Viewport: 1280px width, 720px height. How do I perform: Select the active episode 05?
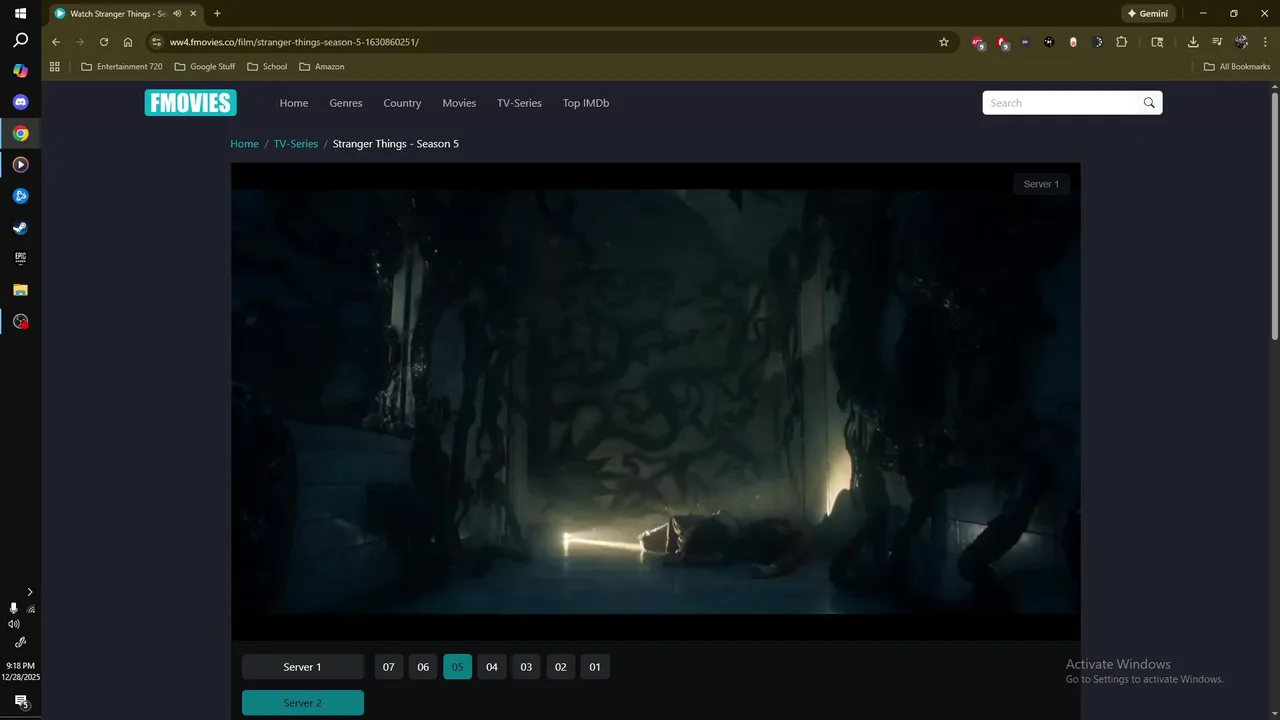(x=457, y=667)
